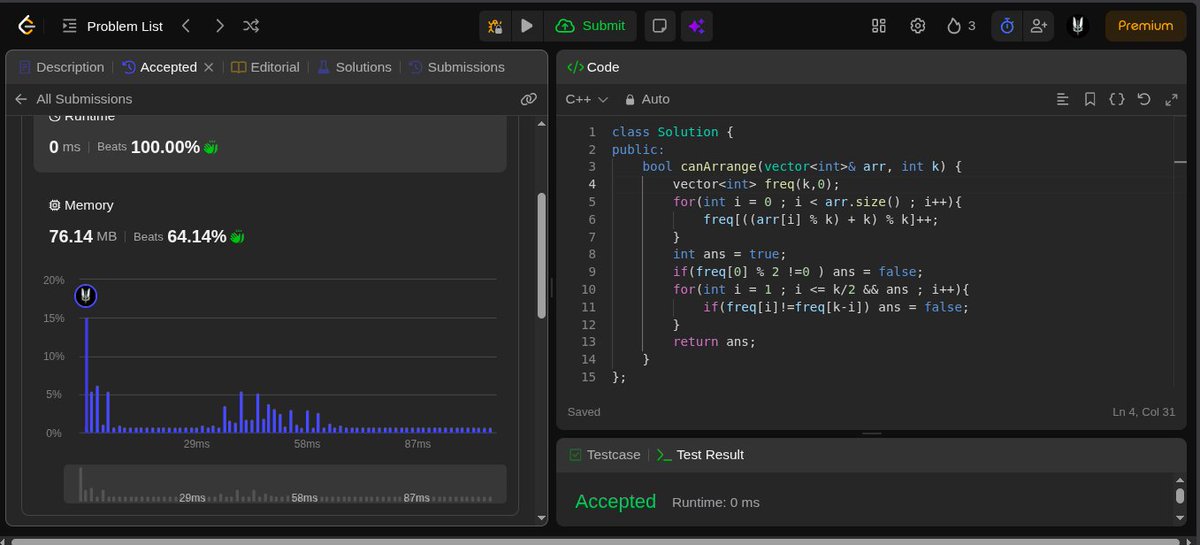Screen dimensions: 1200x545
Task: Open the Testcase tab
Action: point(604,454)
